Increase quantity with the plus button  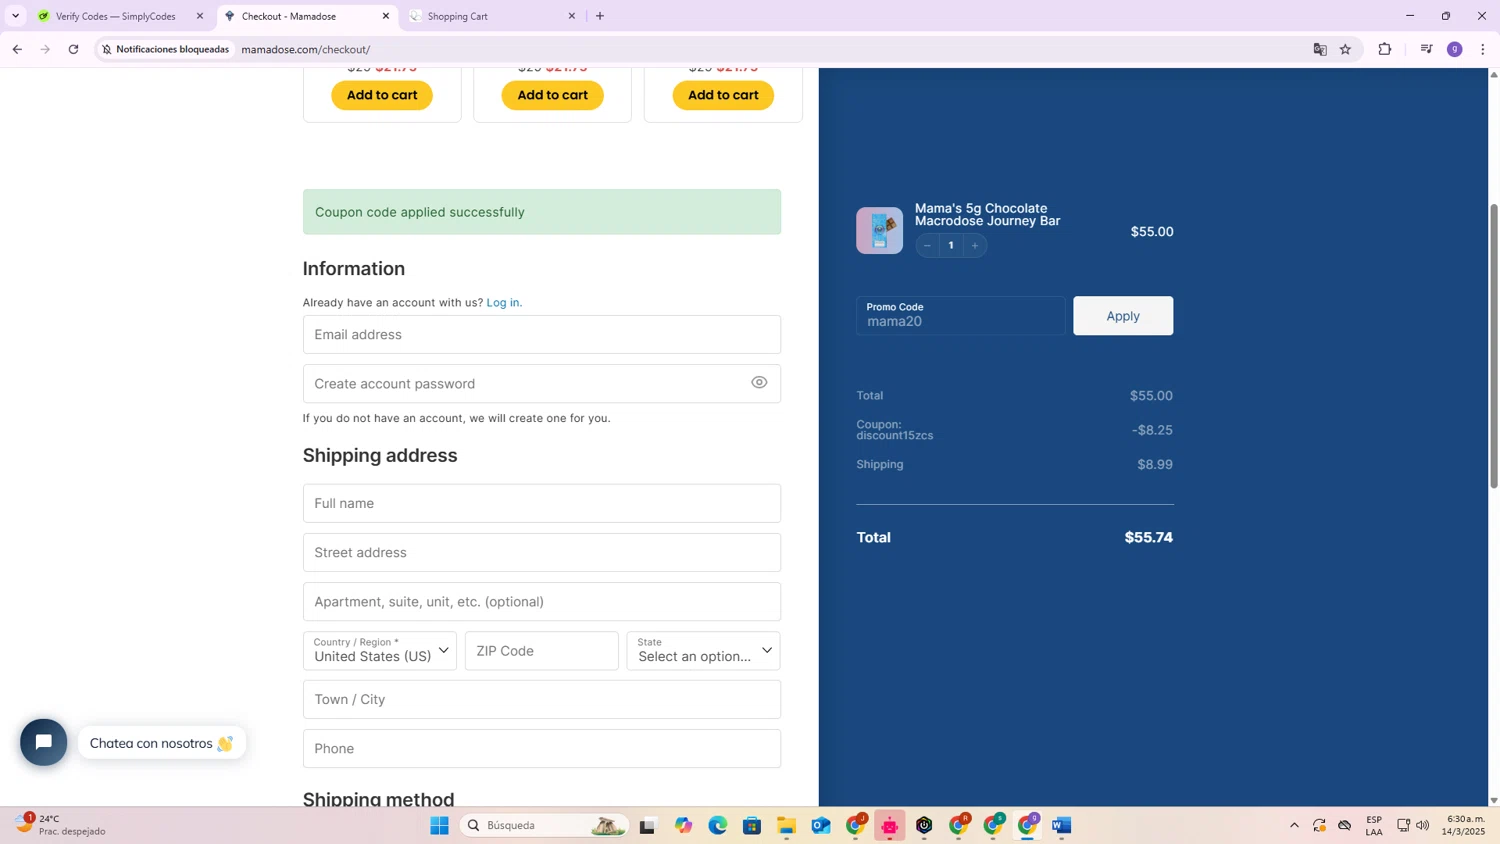point(975,245)
